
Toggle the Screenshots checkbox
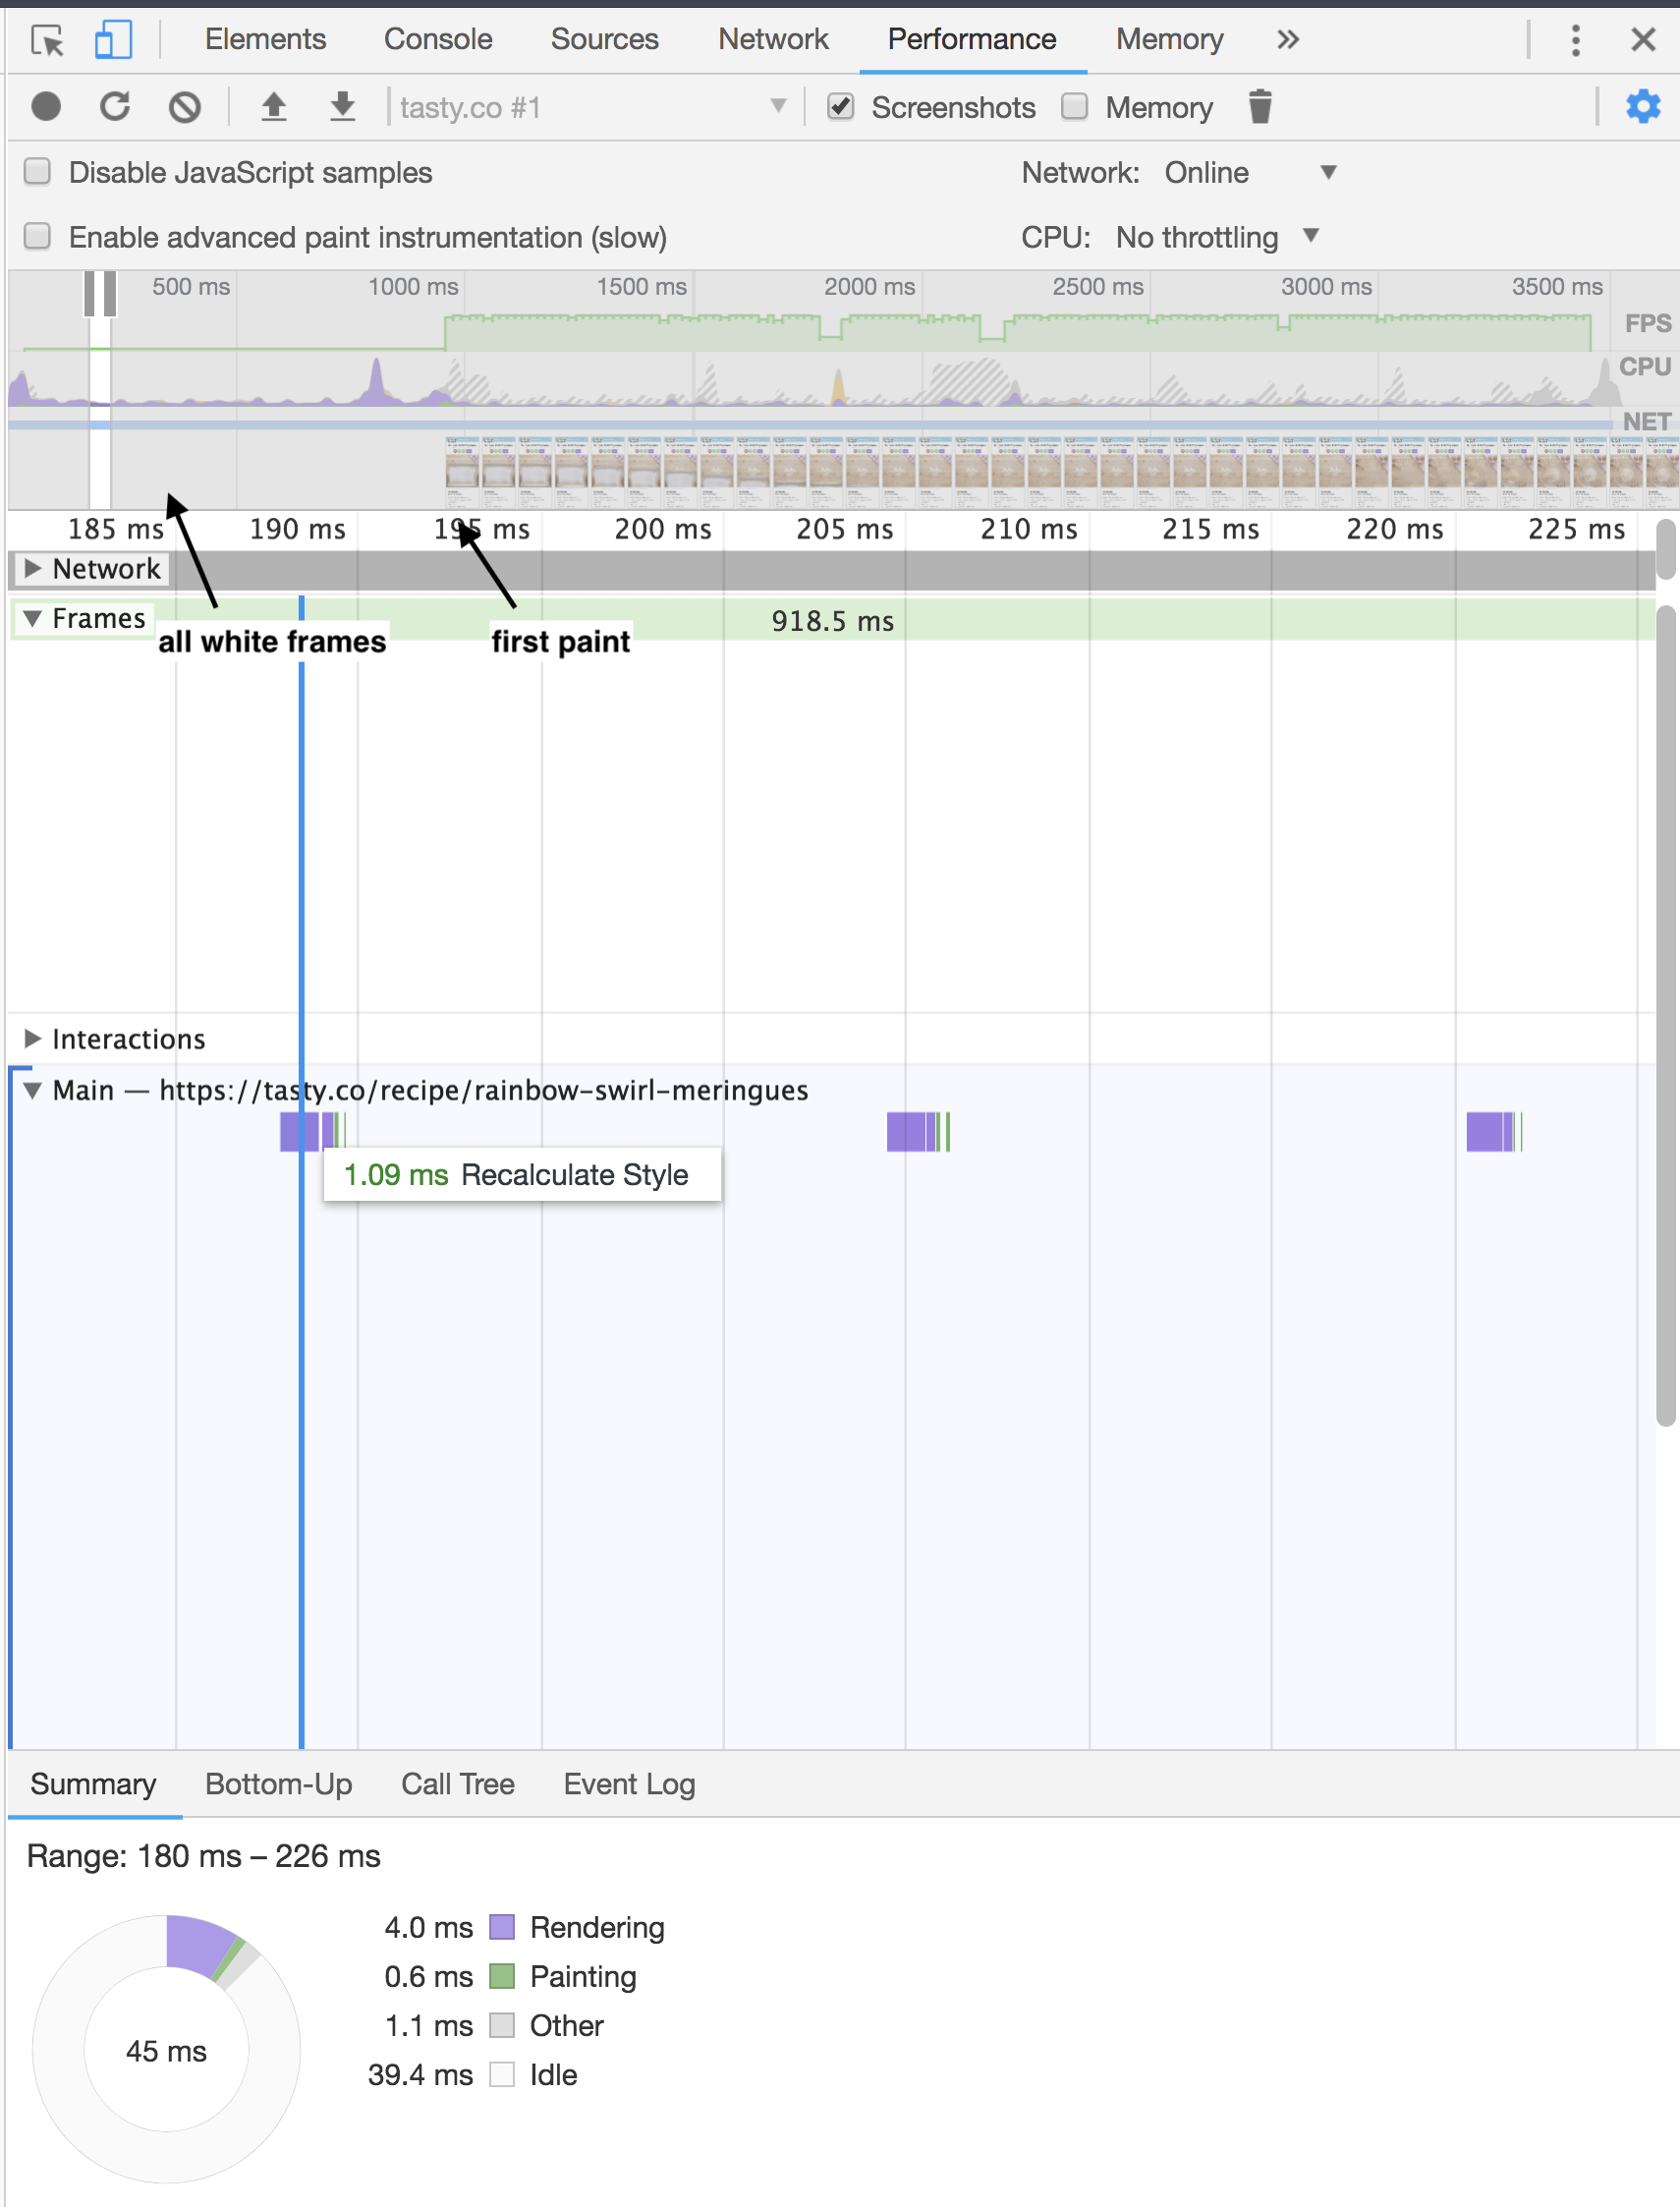click(x=841, y=106)
